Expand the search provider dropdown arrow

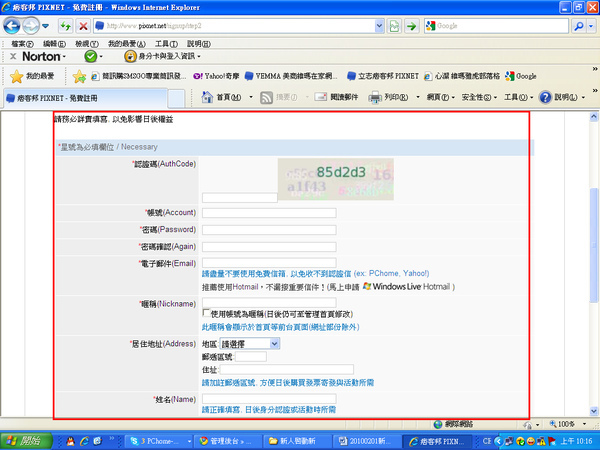pyautogui.click(x=592, y=26)
